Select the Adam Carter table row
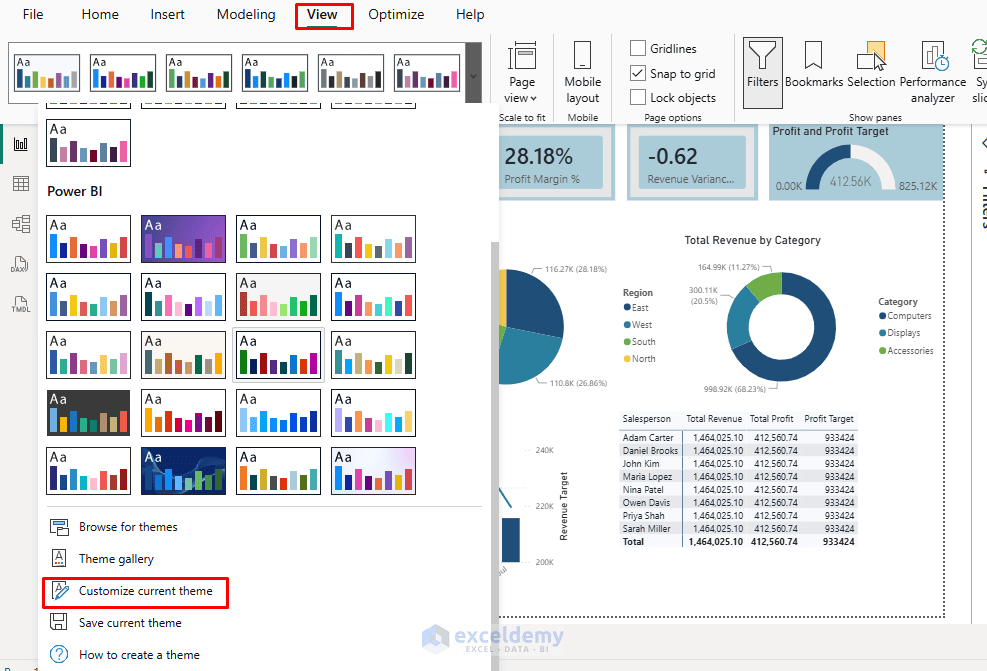Viewport: 987px width, 671px height. coord(738,437)
